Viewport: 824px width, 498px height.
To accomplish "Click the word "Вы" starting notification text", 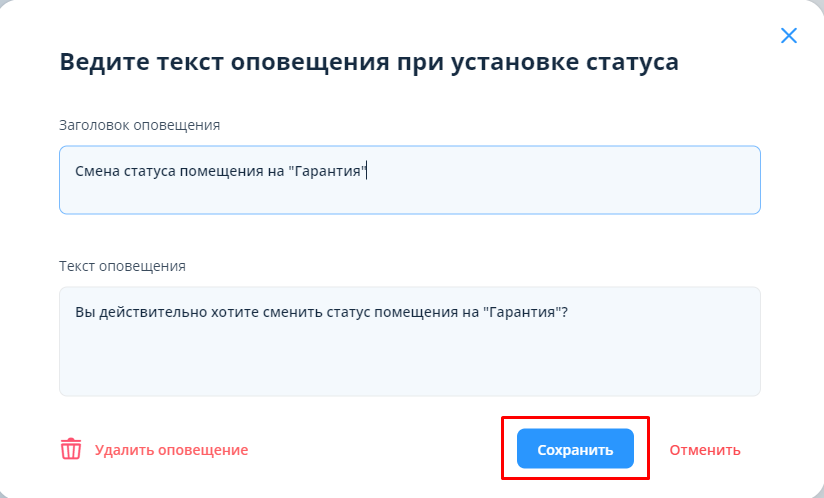I will pyautogui.click(x=85, y=312).
